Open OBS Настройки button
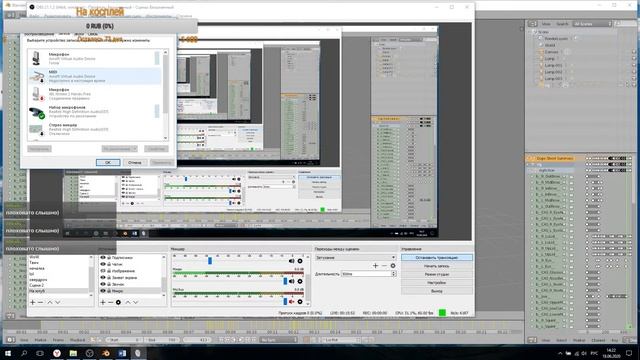 (x=436, y=282)
